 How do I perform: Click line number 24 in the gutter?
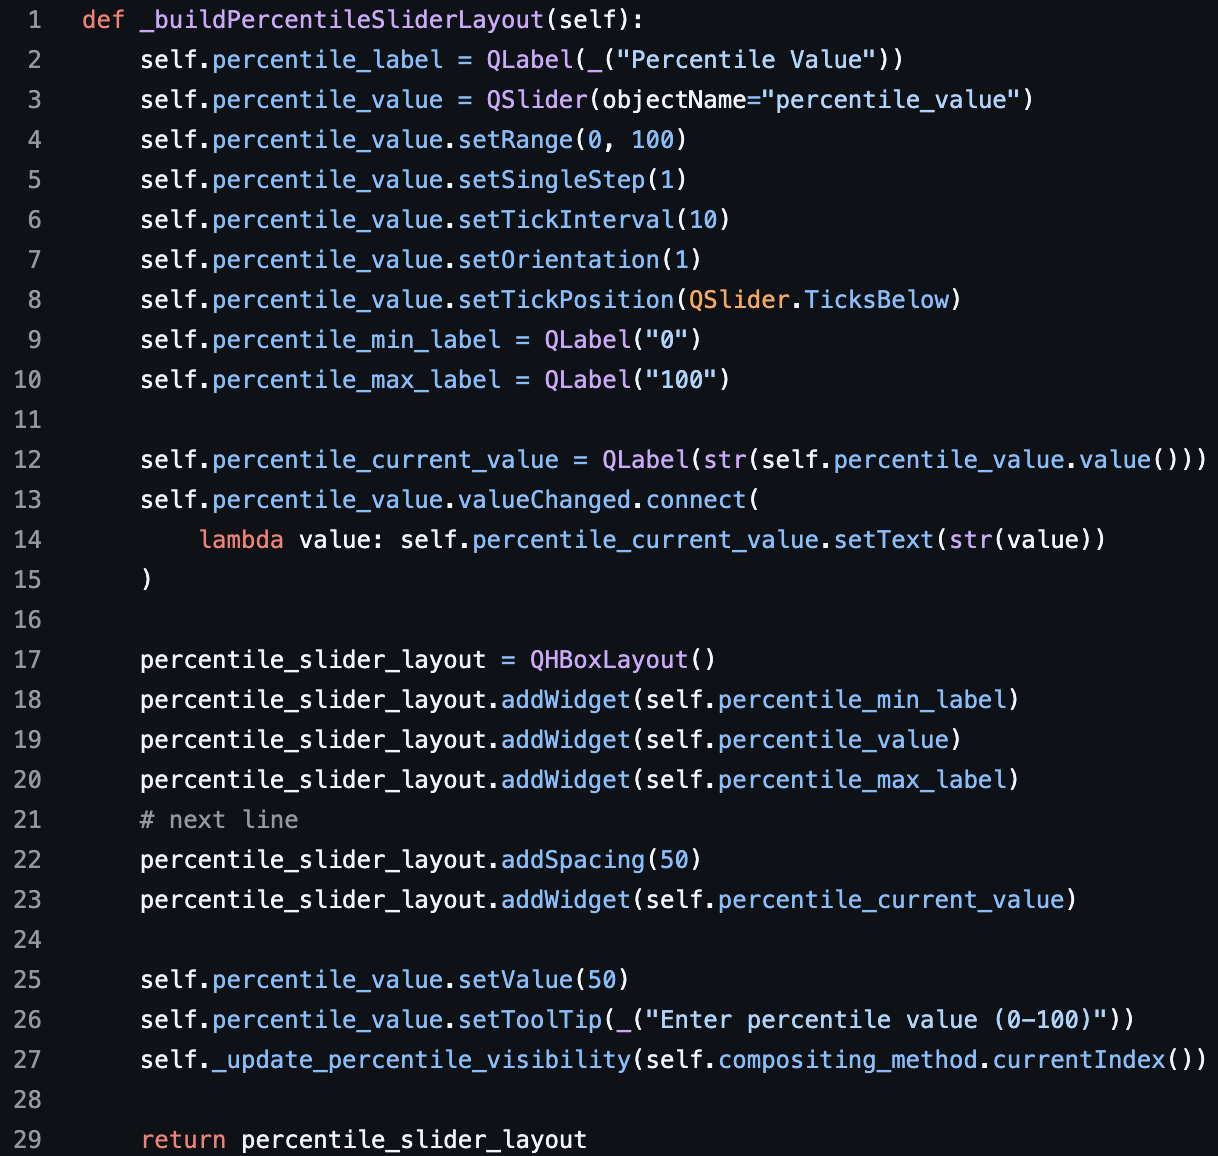click(28, 940)
